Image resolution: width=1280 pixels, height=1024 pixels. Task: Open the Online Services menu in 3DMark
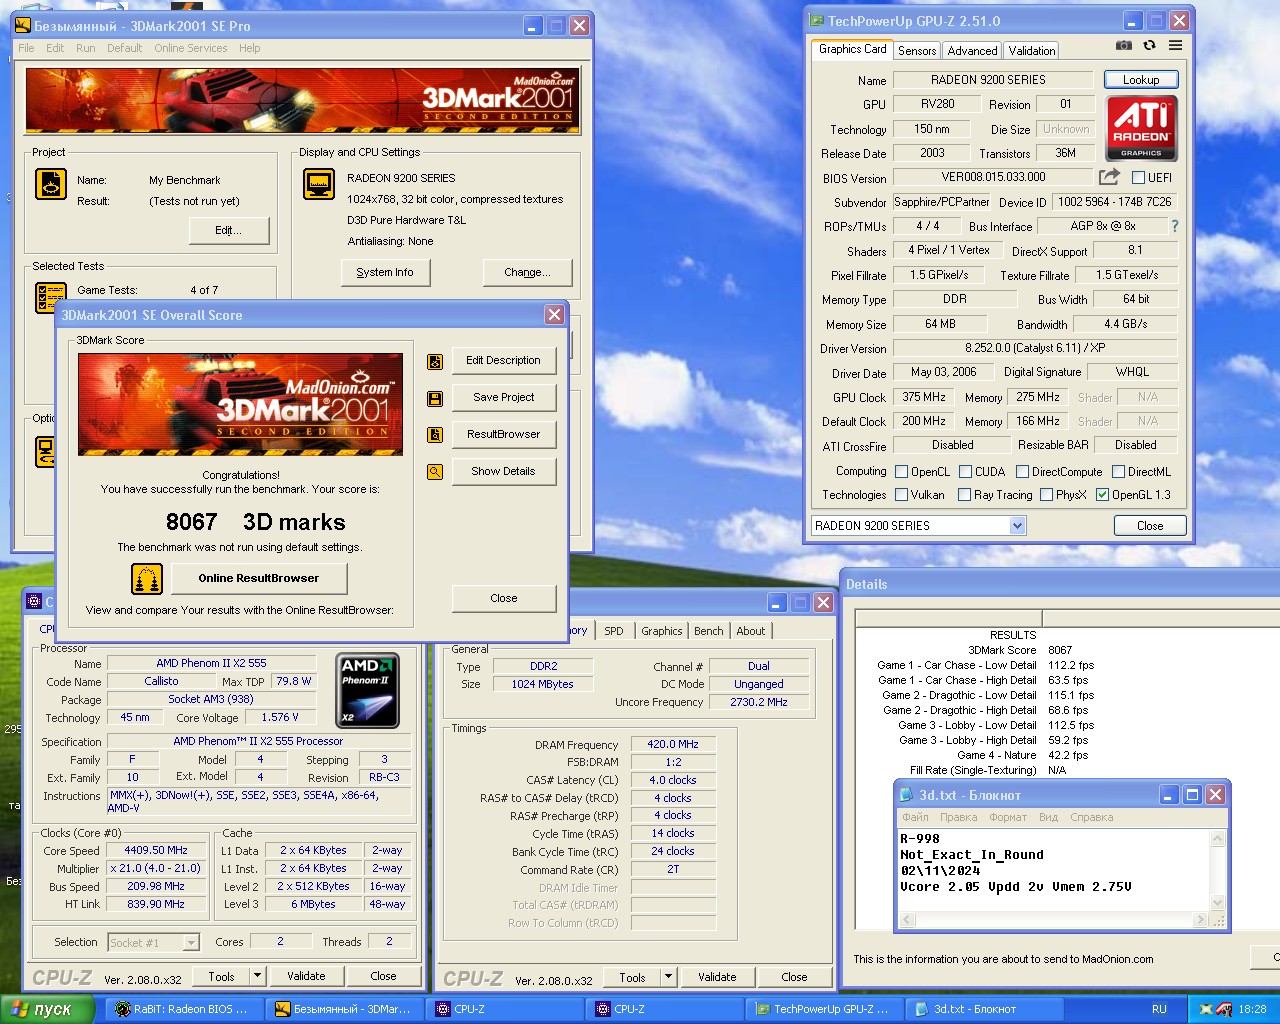pos(190,48)
